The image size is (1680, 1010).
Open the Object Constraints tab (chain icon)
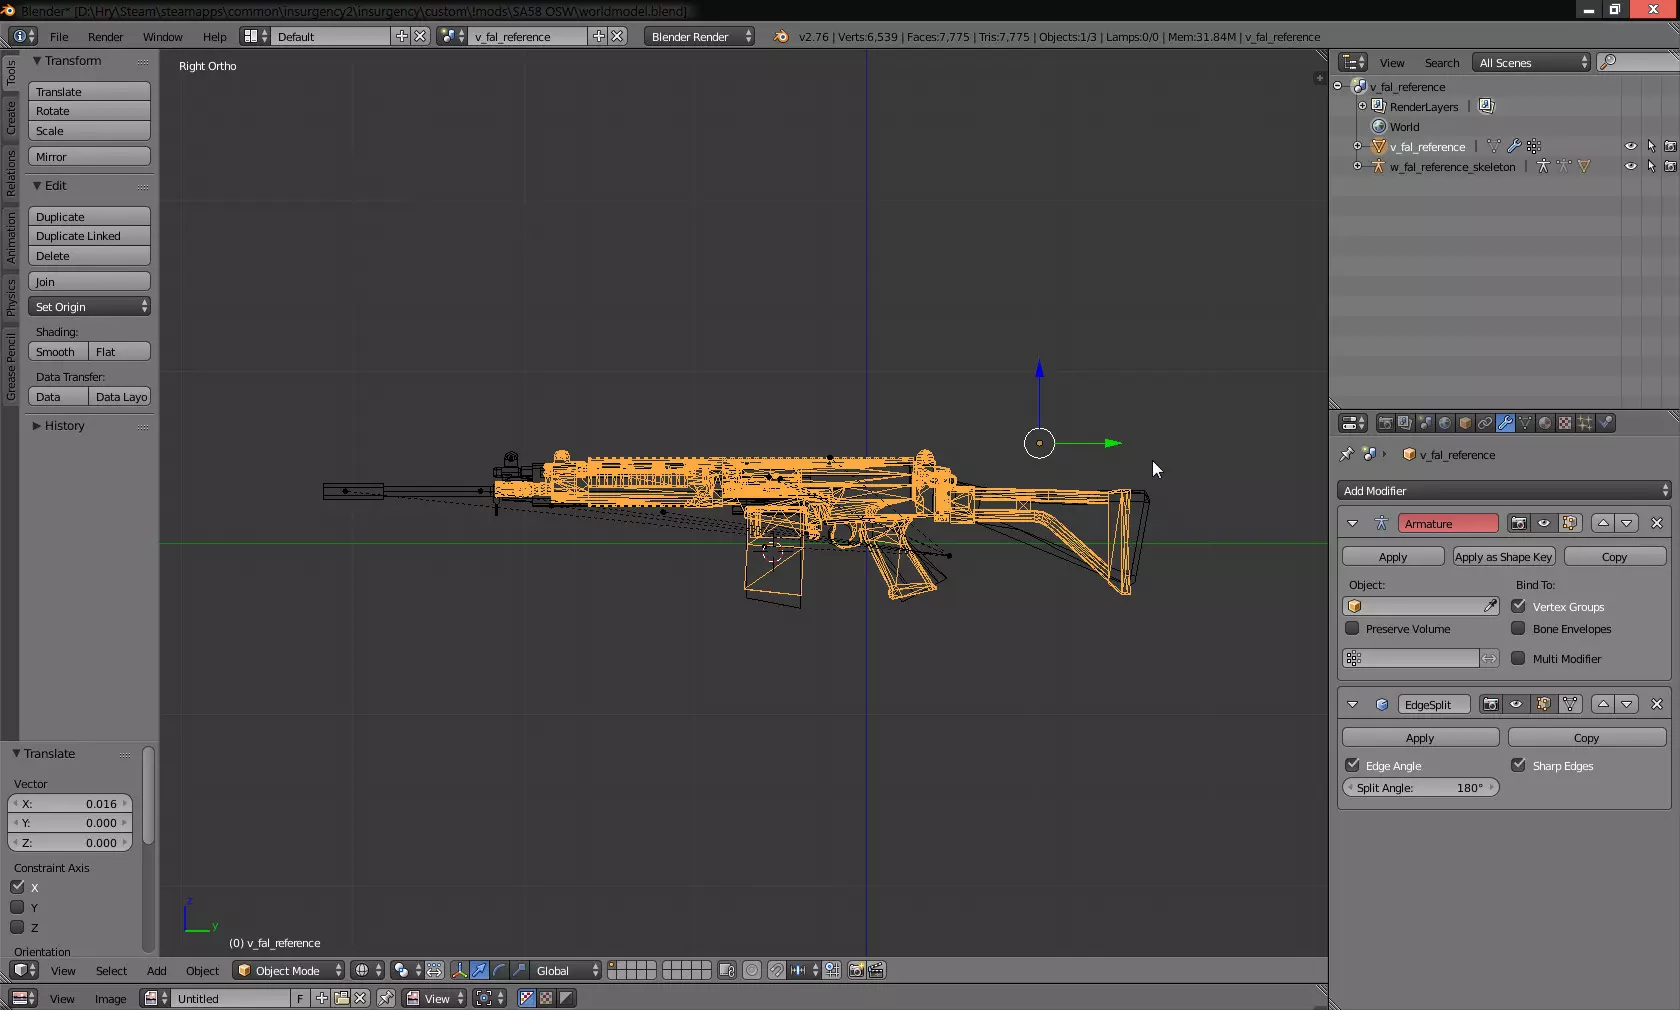[x=1485, y=423]
